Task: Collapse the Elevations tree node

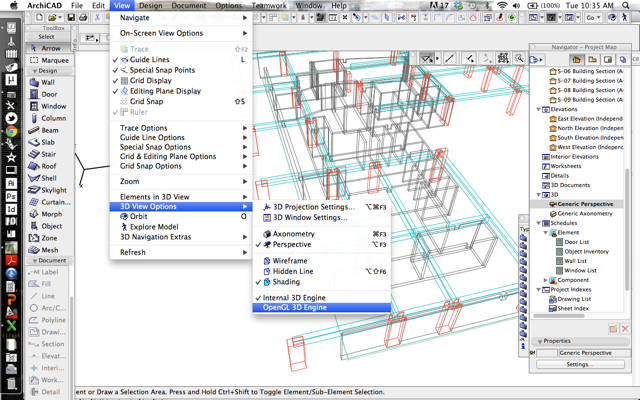Action: click(x=538, y=109)
